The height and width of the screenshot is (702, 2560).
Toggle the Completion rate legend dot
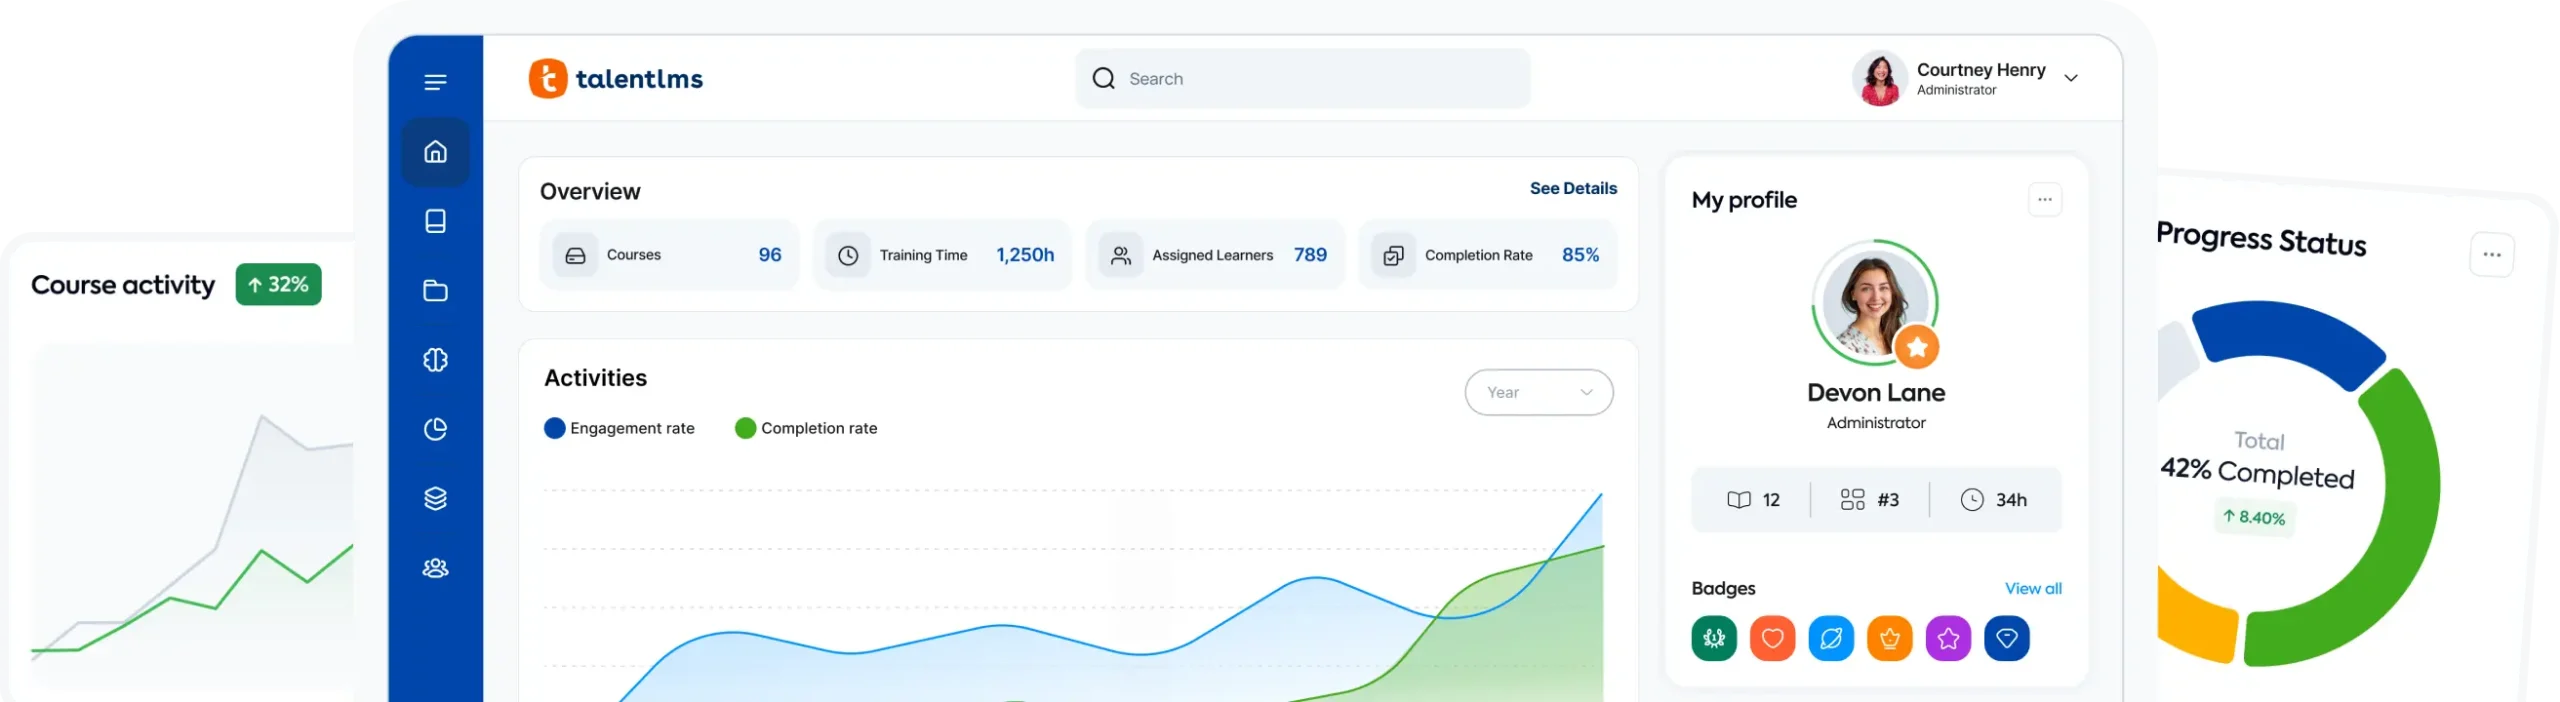[745, 428]
